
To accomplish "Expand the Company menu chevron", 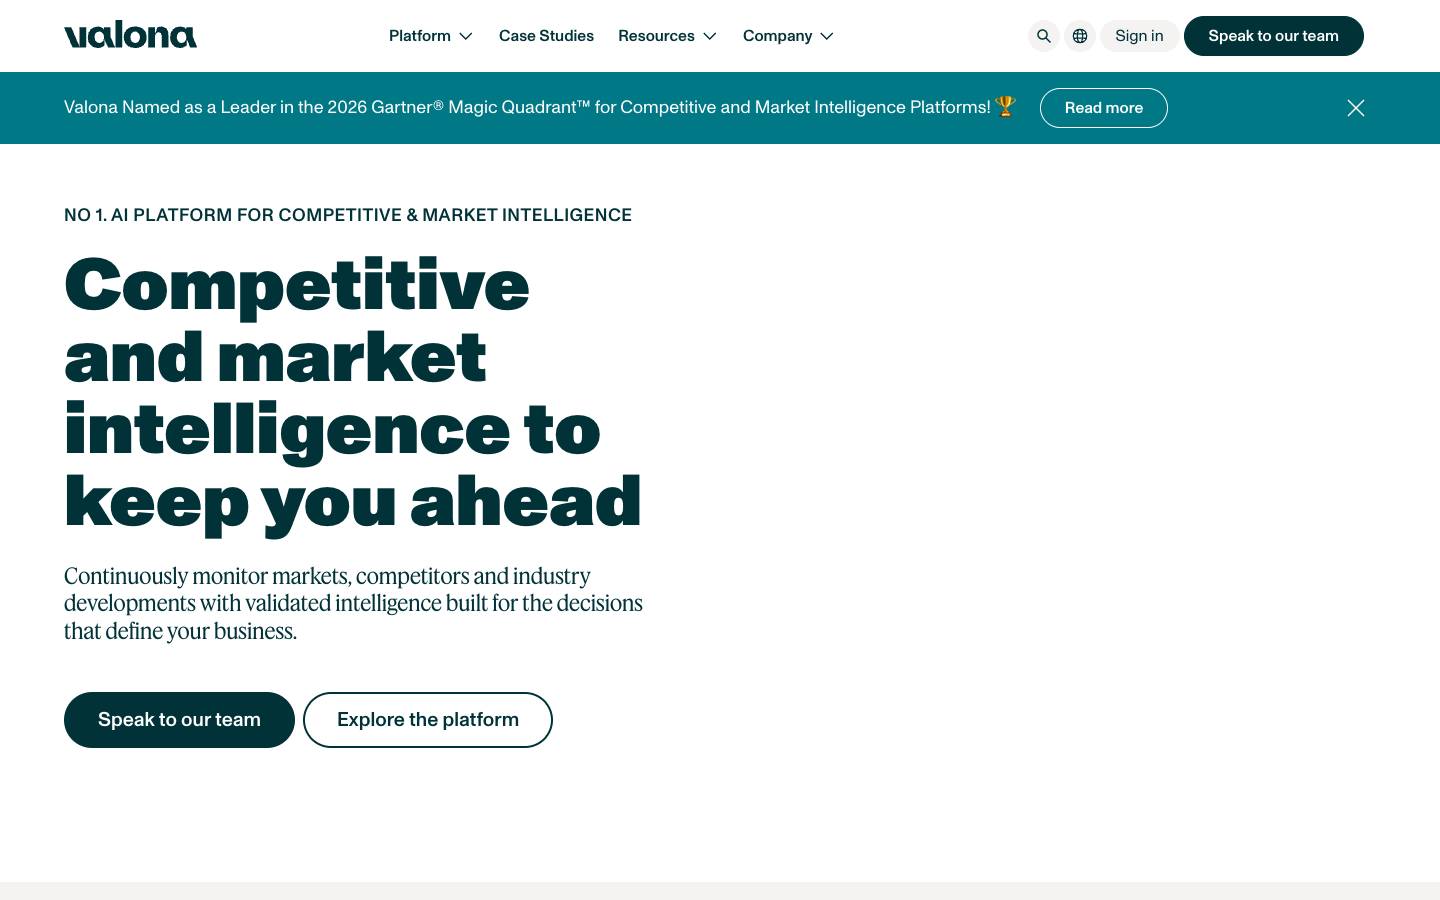I will [827, 36].
